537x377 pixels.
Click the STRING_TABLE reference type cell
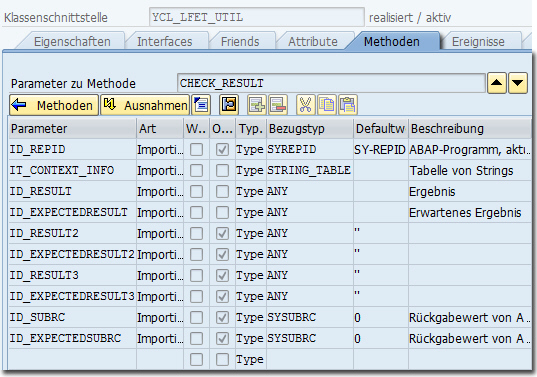pos(310,171)
